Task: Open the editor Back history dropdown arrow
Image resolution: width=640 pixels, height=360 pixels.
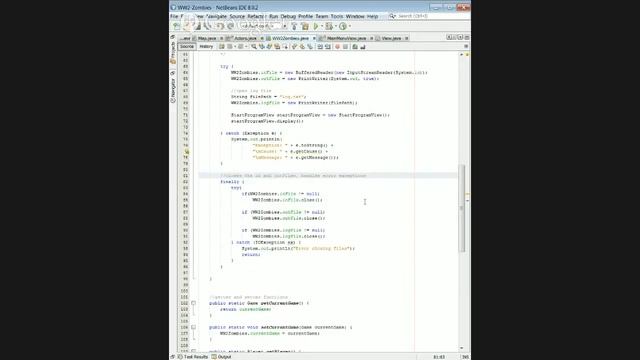Action: pyautogui.click(x=235, y=47)
